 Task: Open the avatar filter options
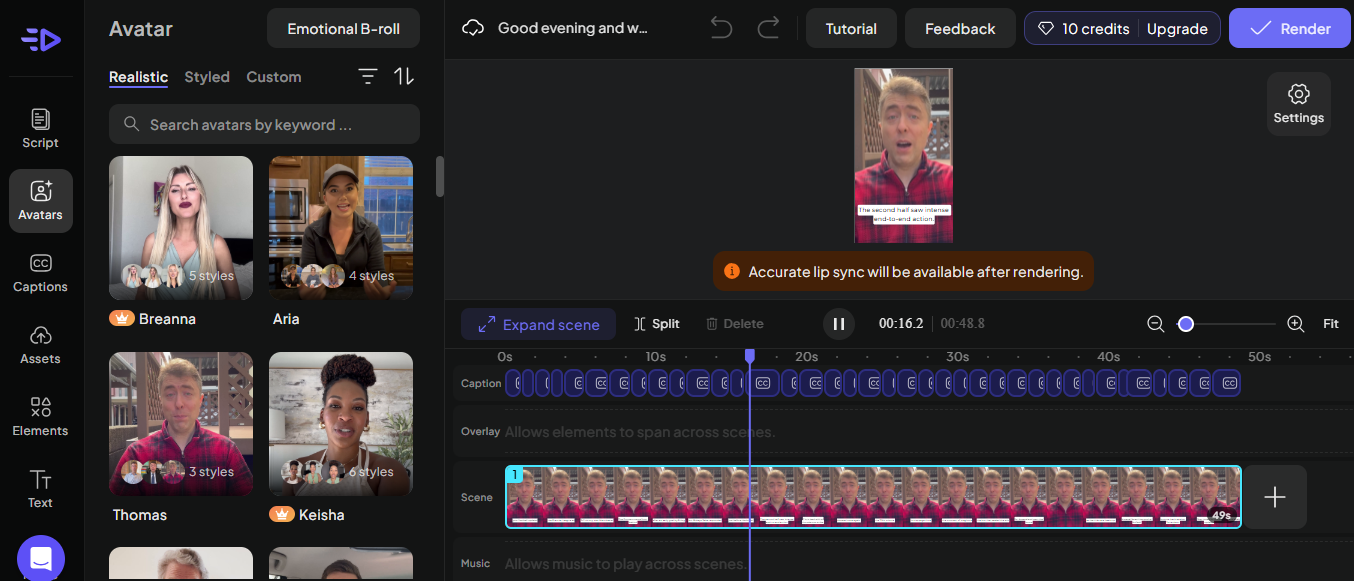click(x=368, y=77)
